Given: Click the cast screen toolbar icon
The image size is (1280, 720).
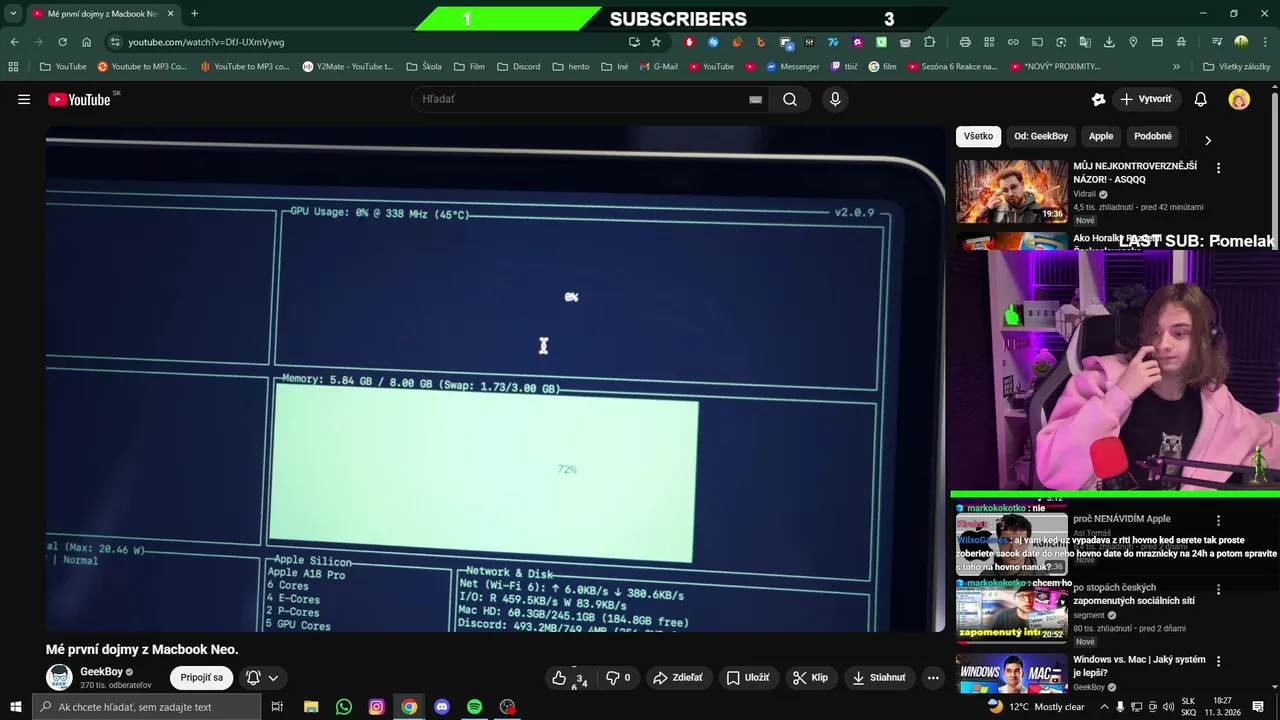Looking at the screenshot, I should pyautogui.click(x=1037, y=42).
